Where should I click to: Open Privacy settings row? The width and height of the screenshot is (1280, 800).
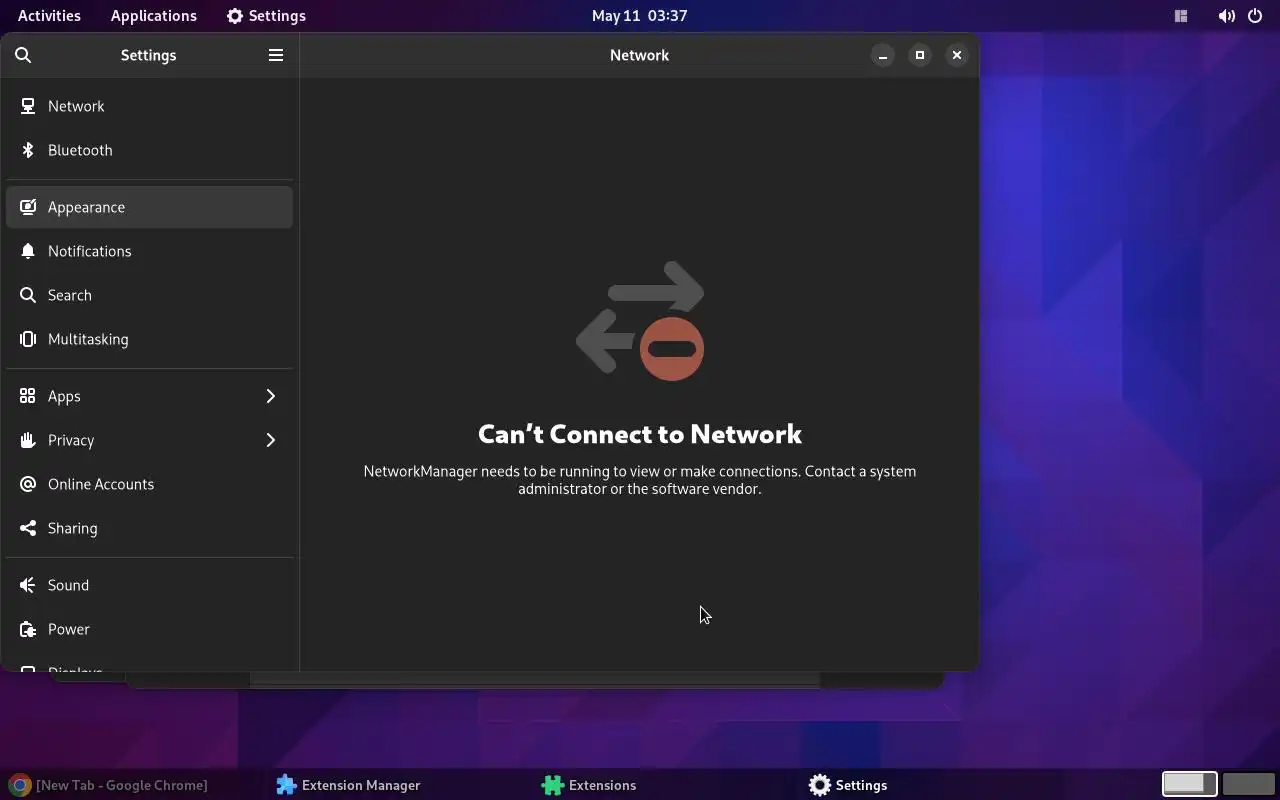(x=149, y=440)
